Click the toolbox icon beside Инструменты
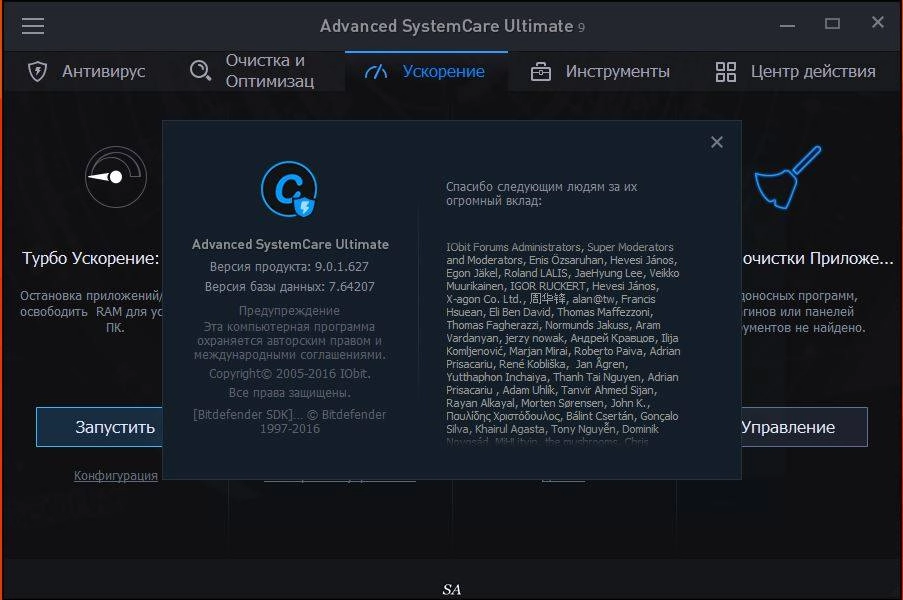 [541, 72]
